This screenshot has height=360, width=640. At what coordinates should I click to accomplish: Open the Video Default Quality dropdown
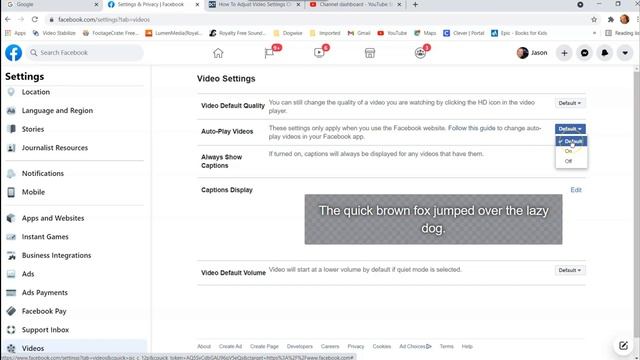(570, 103)
